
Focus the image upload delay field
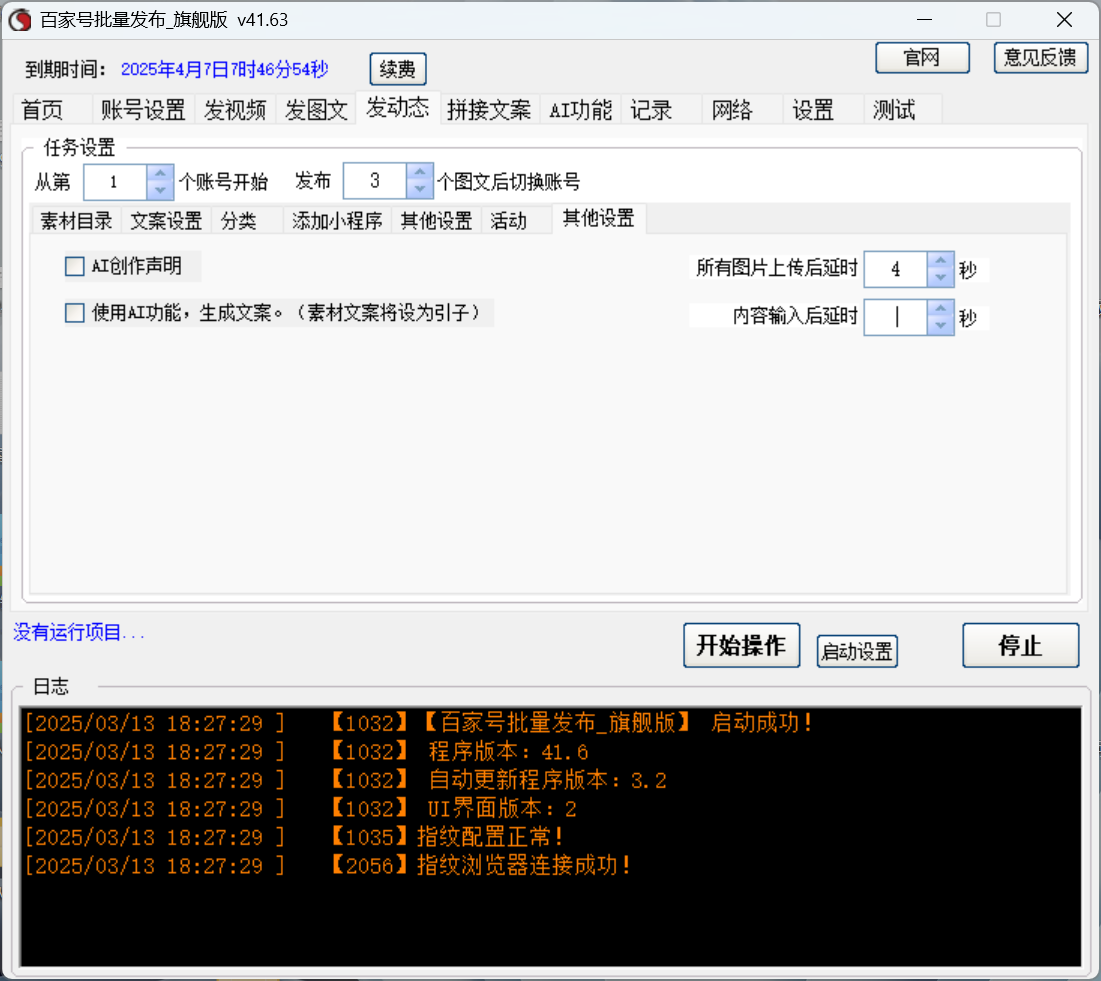coord(896,270)
